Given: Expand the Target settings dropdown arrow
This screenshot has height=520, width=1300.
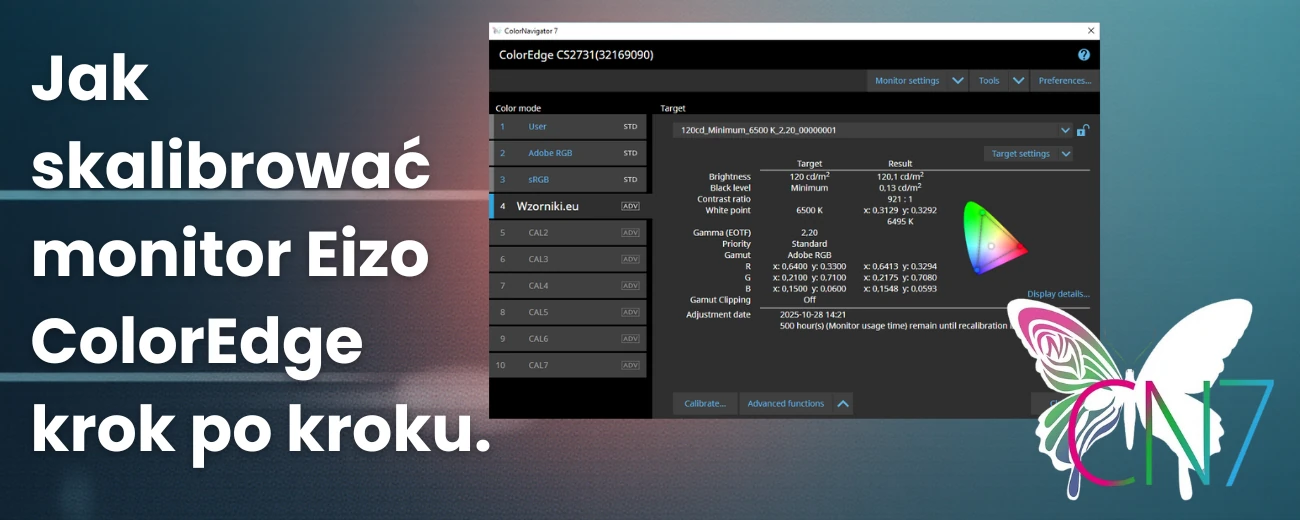Looking at the screenshot, I should pyautogui.click(x=1066, y=154).
